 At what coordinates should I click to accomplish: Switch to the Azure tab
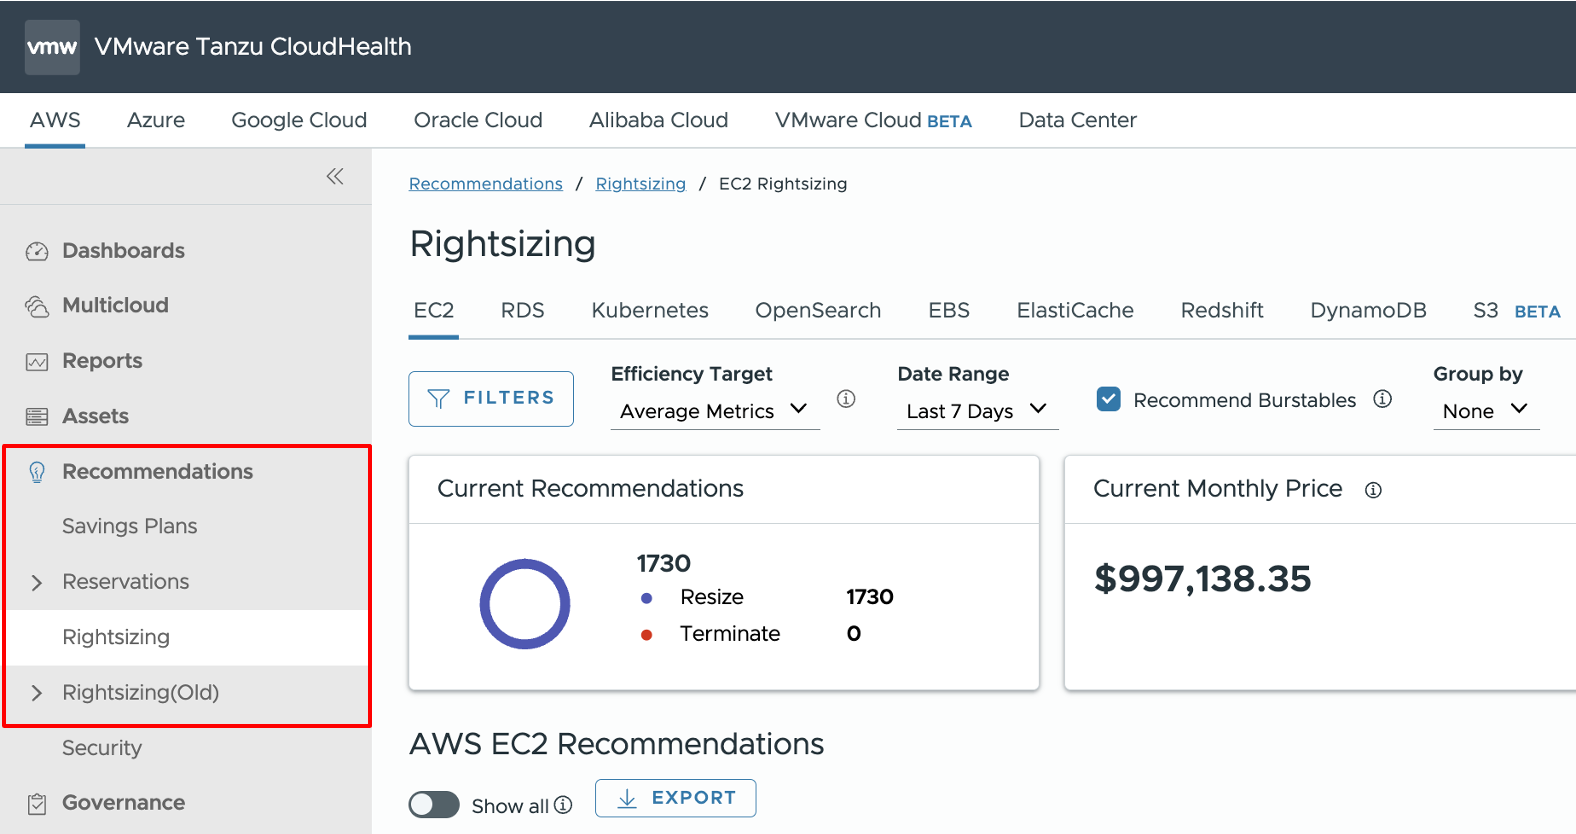tap(156, 120)
